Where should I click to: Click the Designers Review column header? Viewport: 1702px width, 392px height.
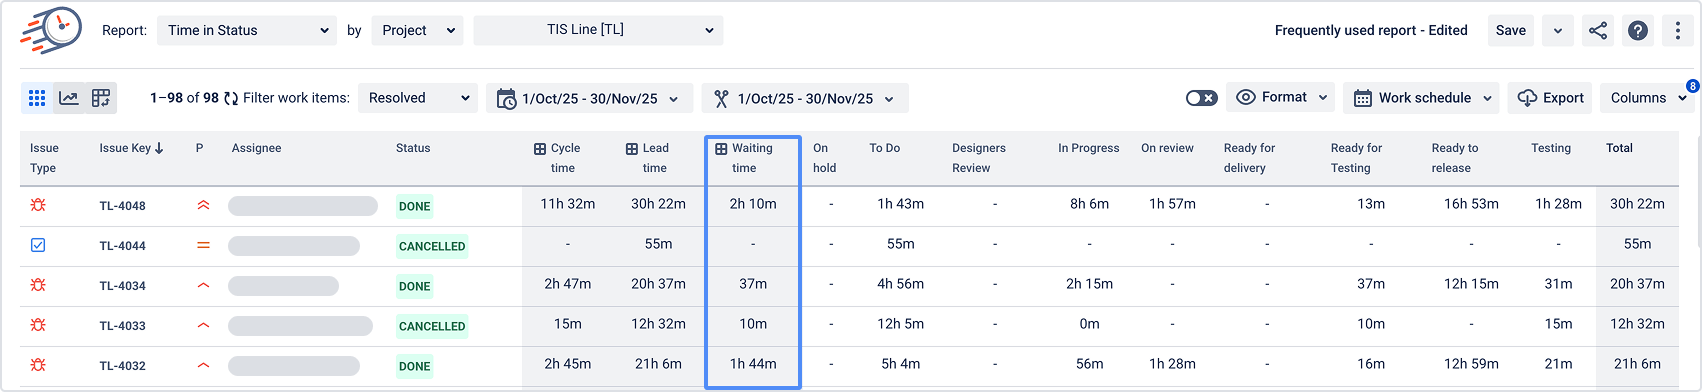(x=979, y=158)
